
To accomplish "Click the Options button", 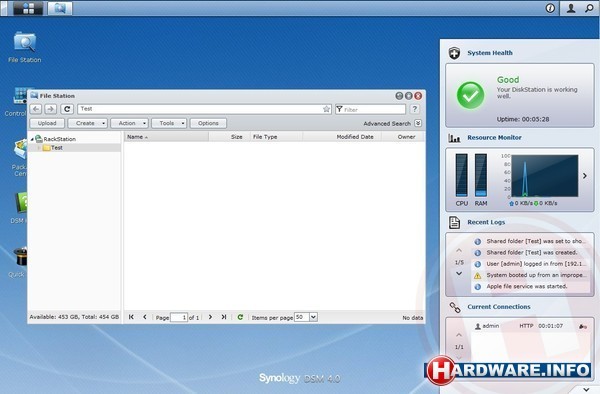I will 208,123.
